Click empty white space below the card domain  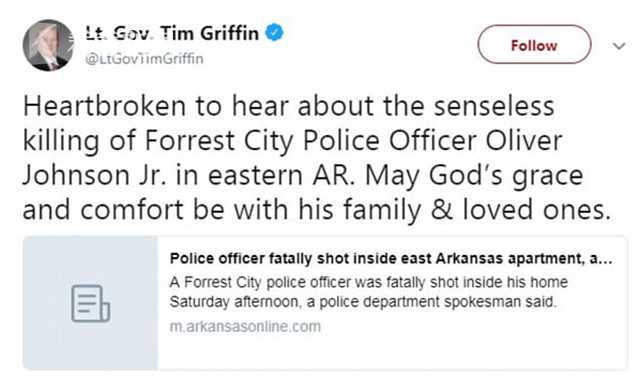tap(392, 353)
